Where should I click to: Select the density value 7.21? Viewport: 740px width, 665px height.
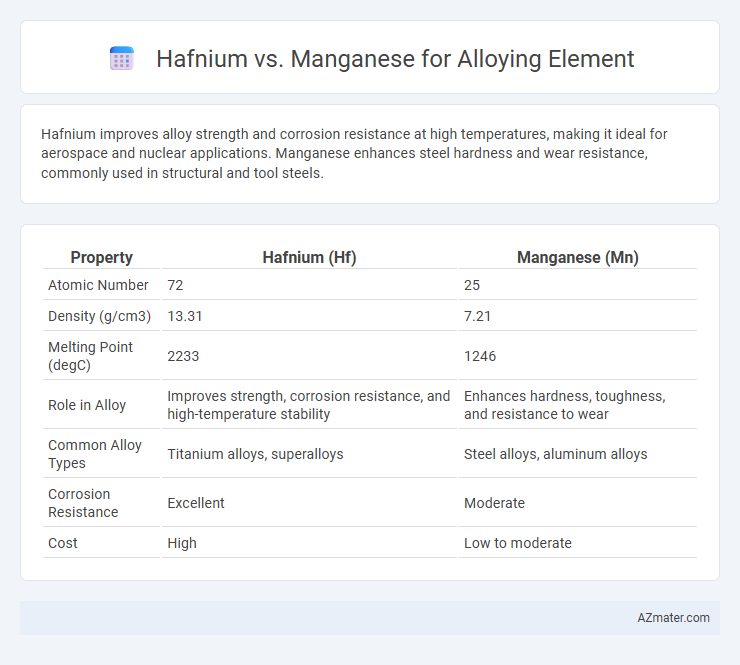tap(478, 316)
